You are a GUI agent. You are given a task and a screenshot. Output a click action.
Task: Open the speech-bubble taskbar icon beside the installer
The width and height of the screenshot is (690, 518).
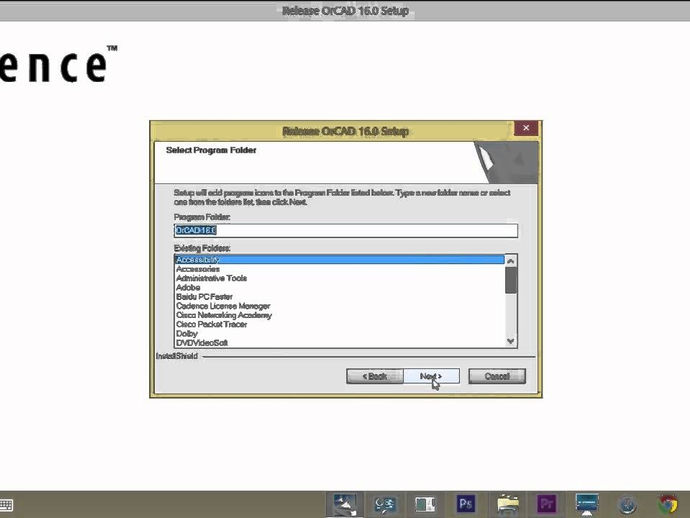pos(385,504)
